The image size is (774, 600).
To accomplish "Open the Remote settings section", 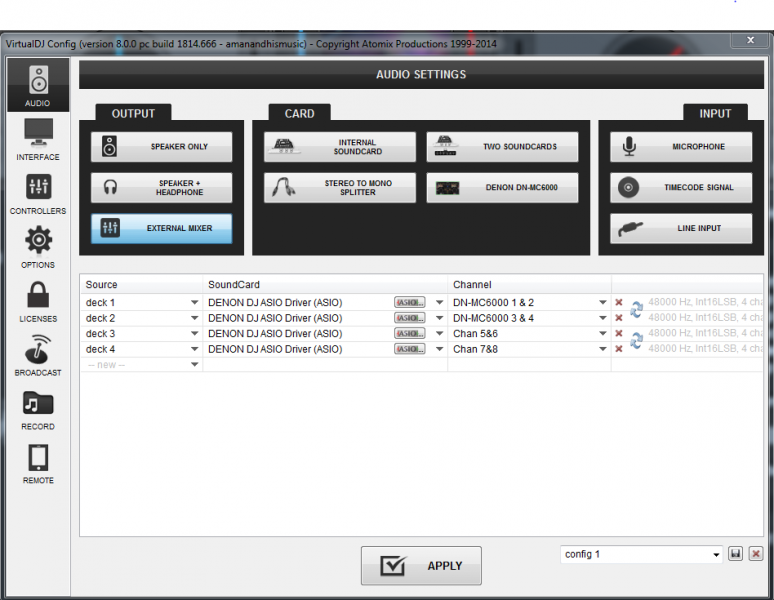I will coord(38,463).
